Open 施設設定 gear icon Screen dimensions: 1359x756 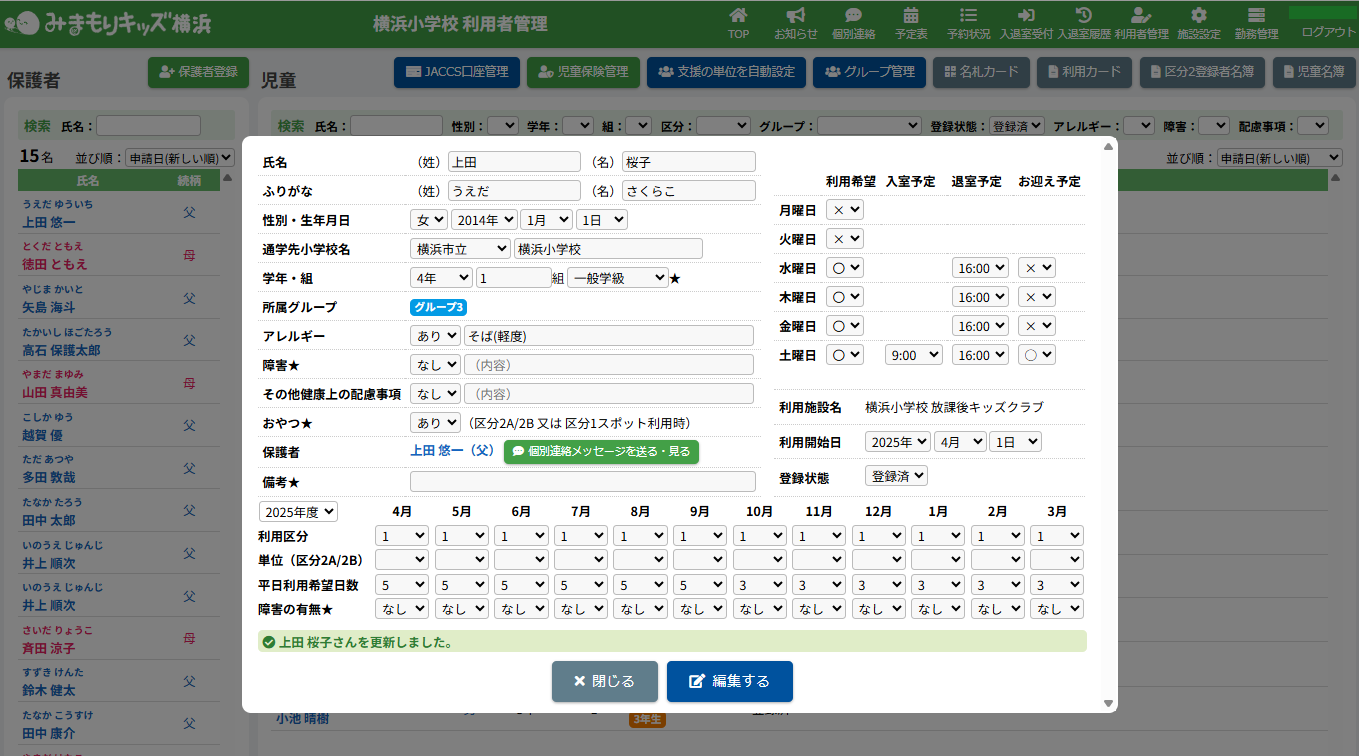click(x=1199, y=16)
